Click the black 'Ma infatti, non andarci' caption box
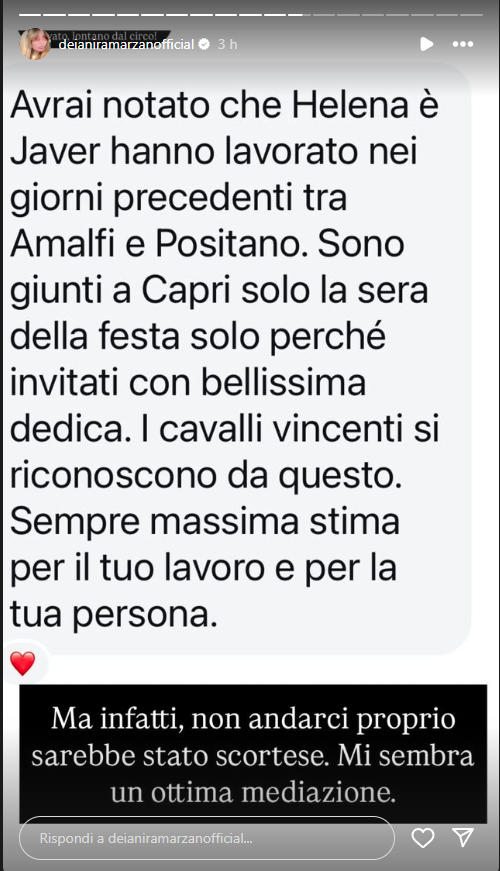 [x=253, y=754]
